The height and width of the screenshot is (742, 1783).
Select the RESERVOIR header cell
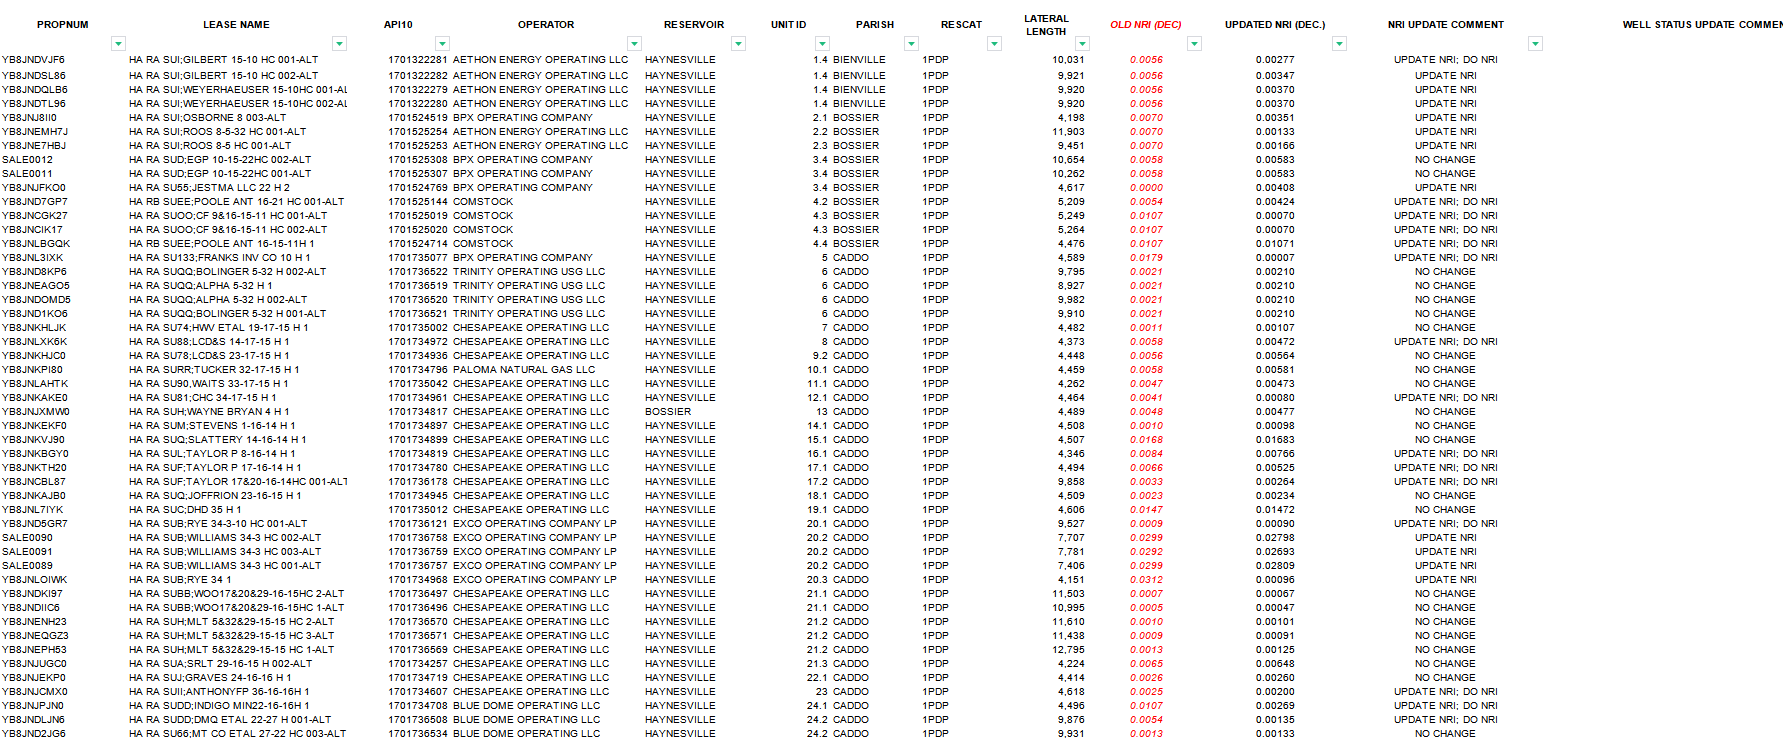point(694,25)
